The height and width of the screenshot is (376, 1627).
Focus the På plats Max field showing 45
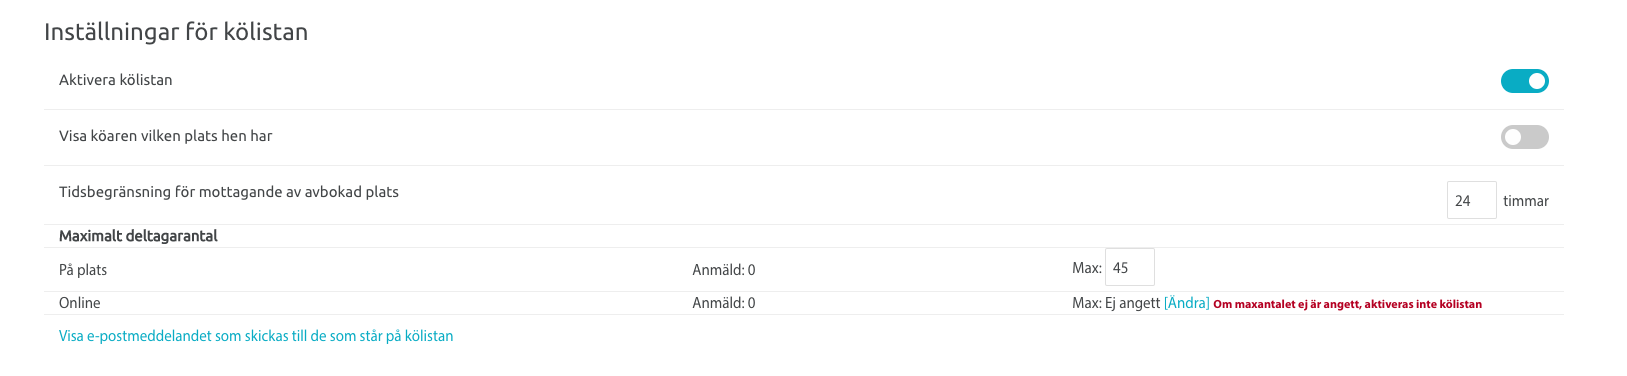1129,267
